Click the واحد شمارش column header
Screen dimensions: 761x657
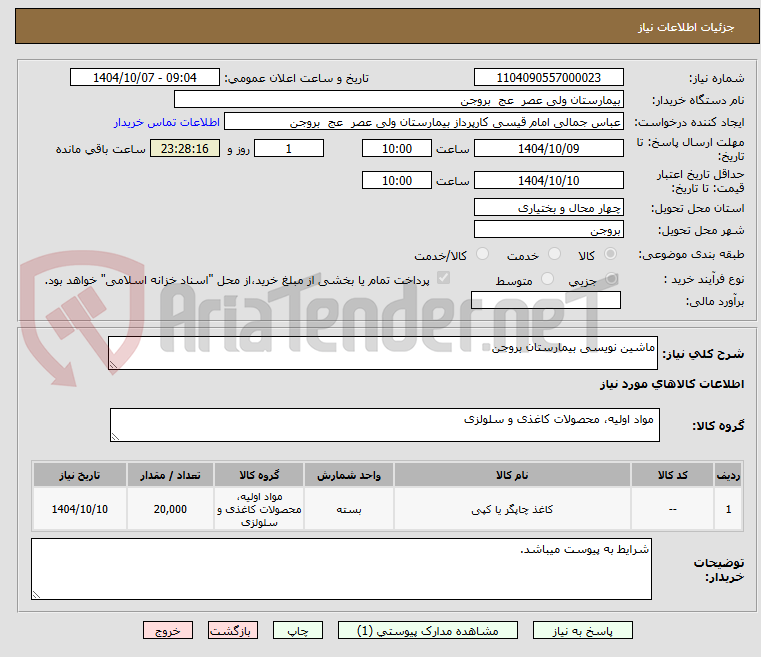(349, 475)
